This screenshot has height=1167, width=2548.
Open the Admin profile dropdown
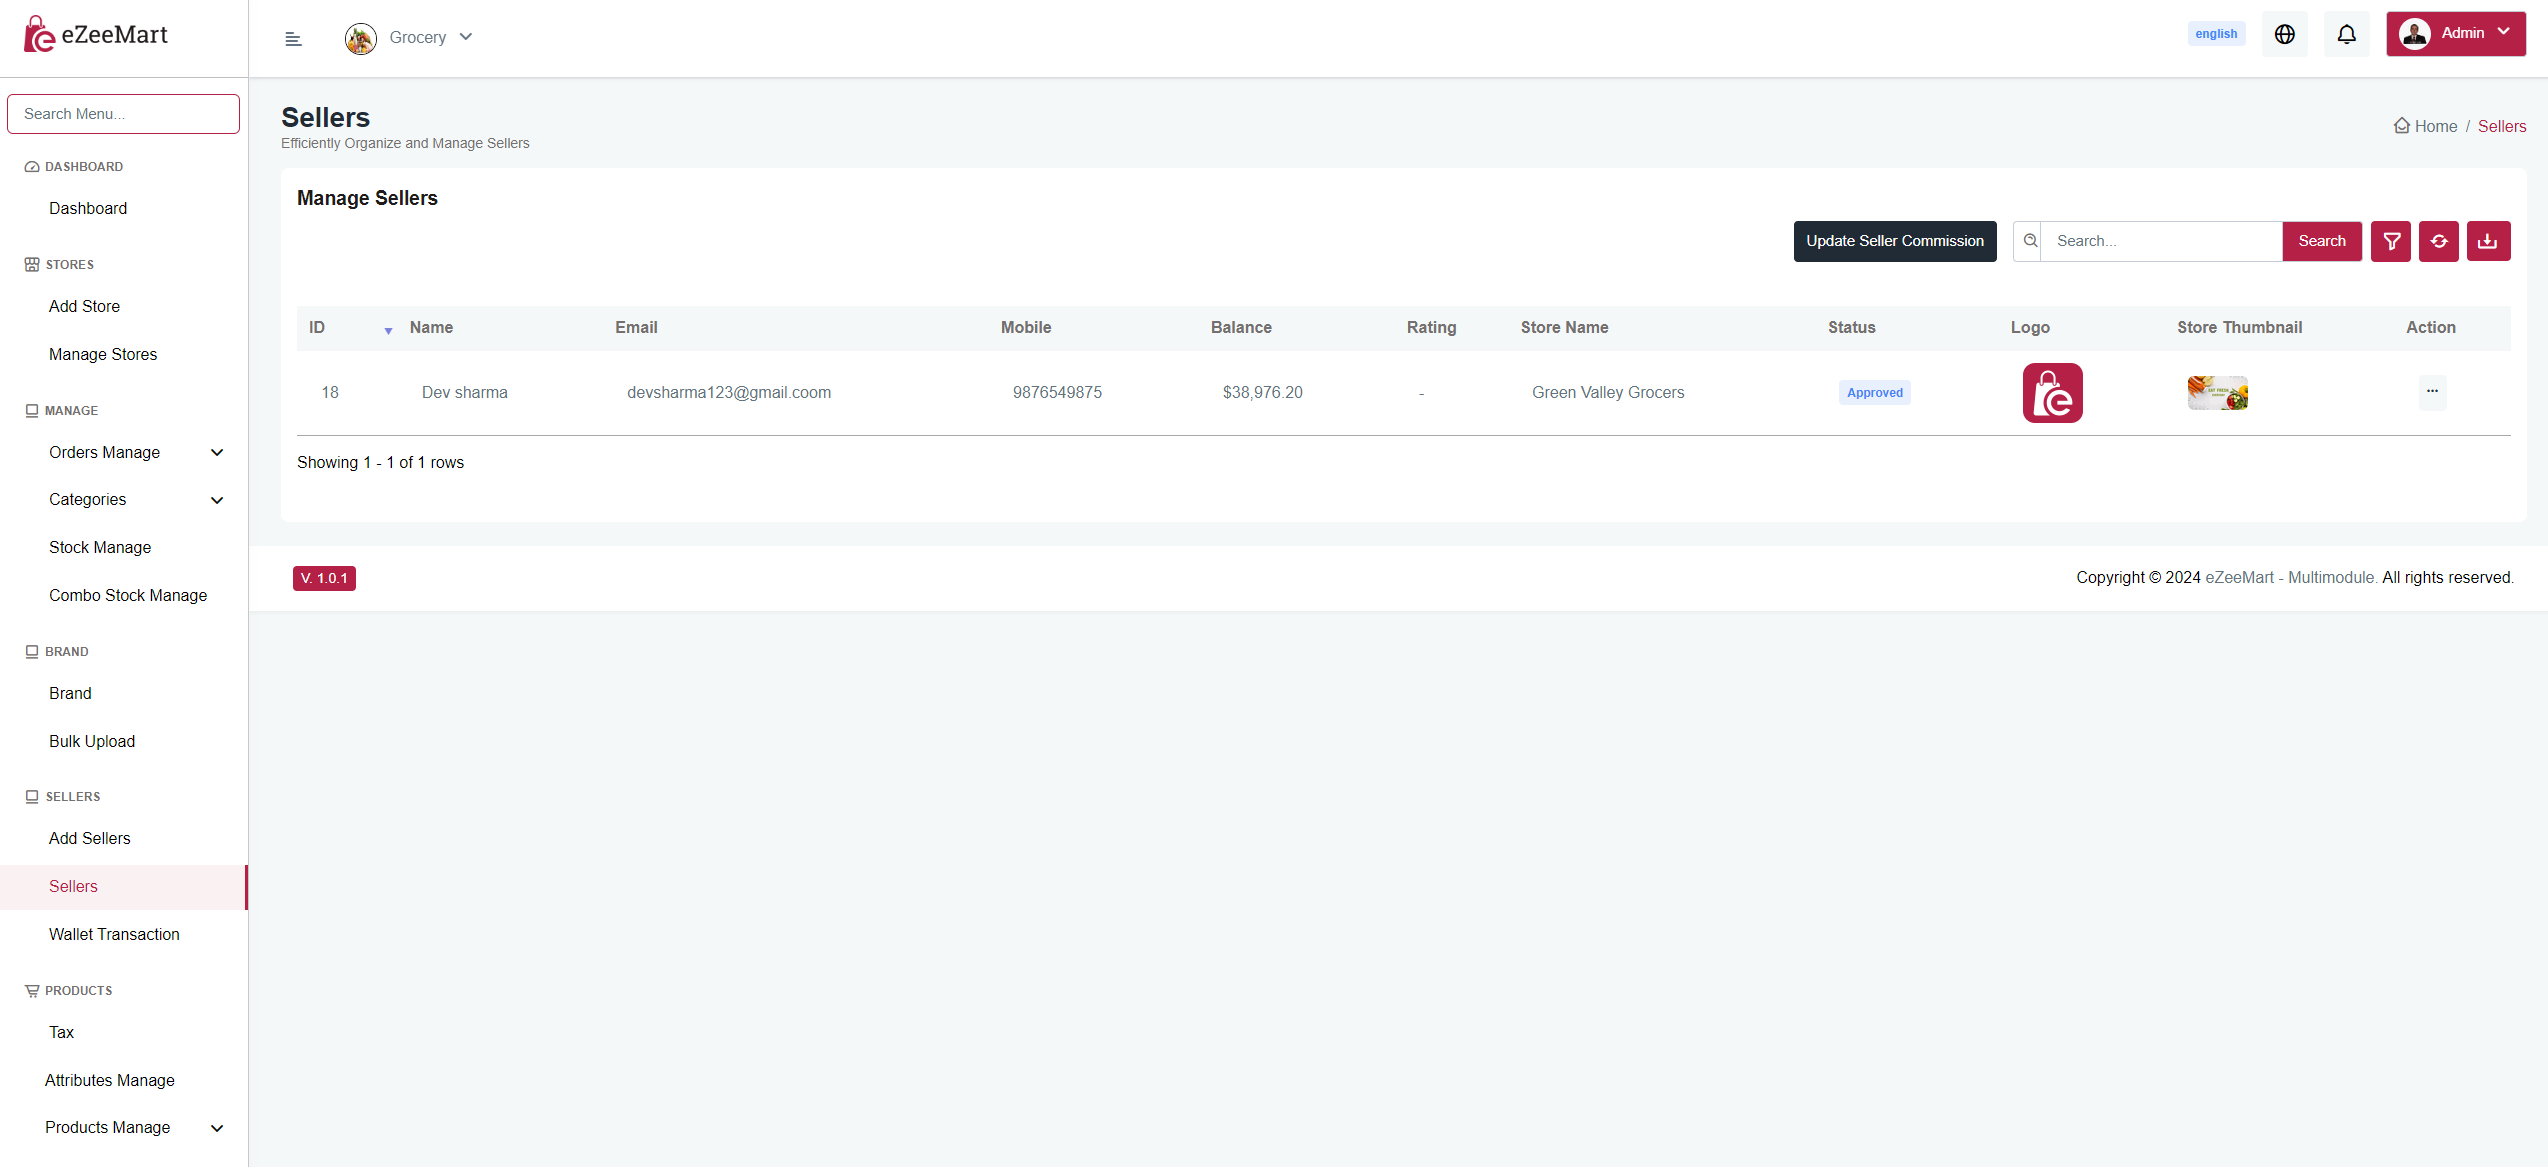[x=2455, y=34]
